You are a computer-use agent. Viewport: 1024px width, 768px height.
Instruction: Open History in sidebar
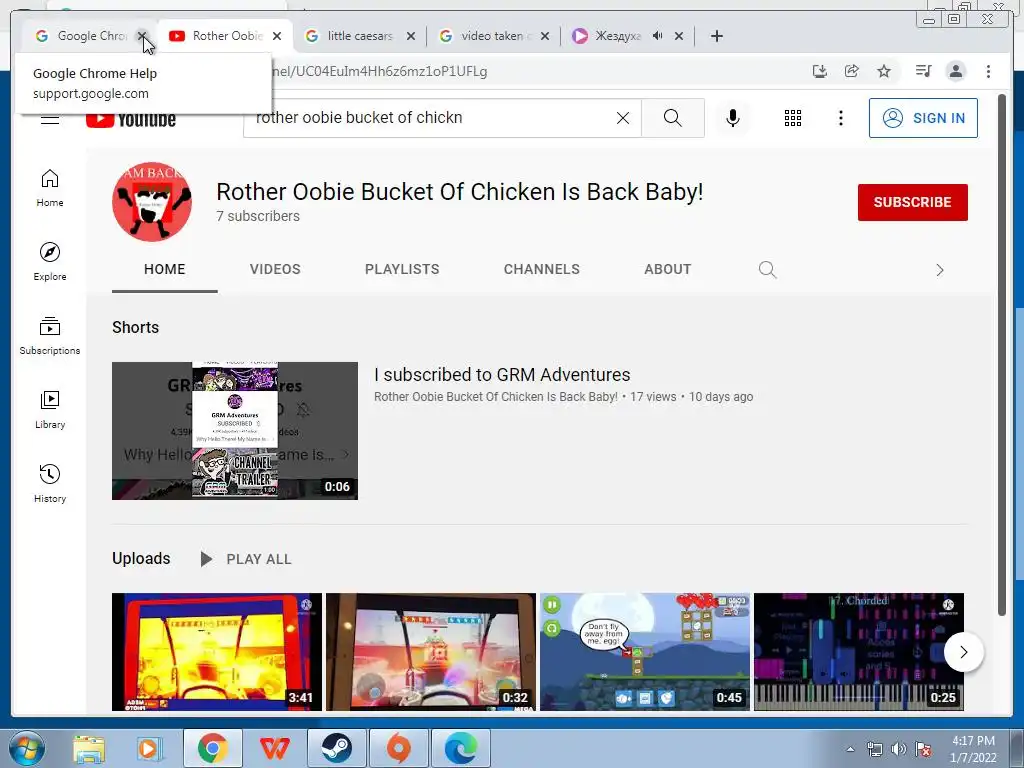point(50,483)
